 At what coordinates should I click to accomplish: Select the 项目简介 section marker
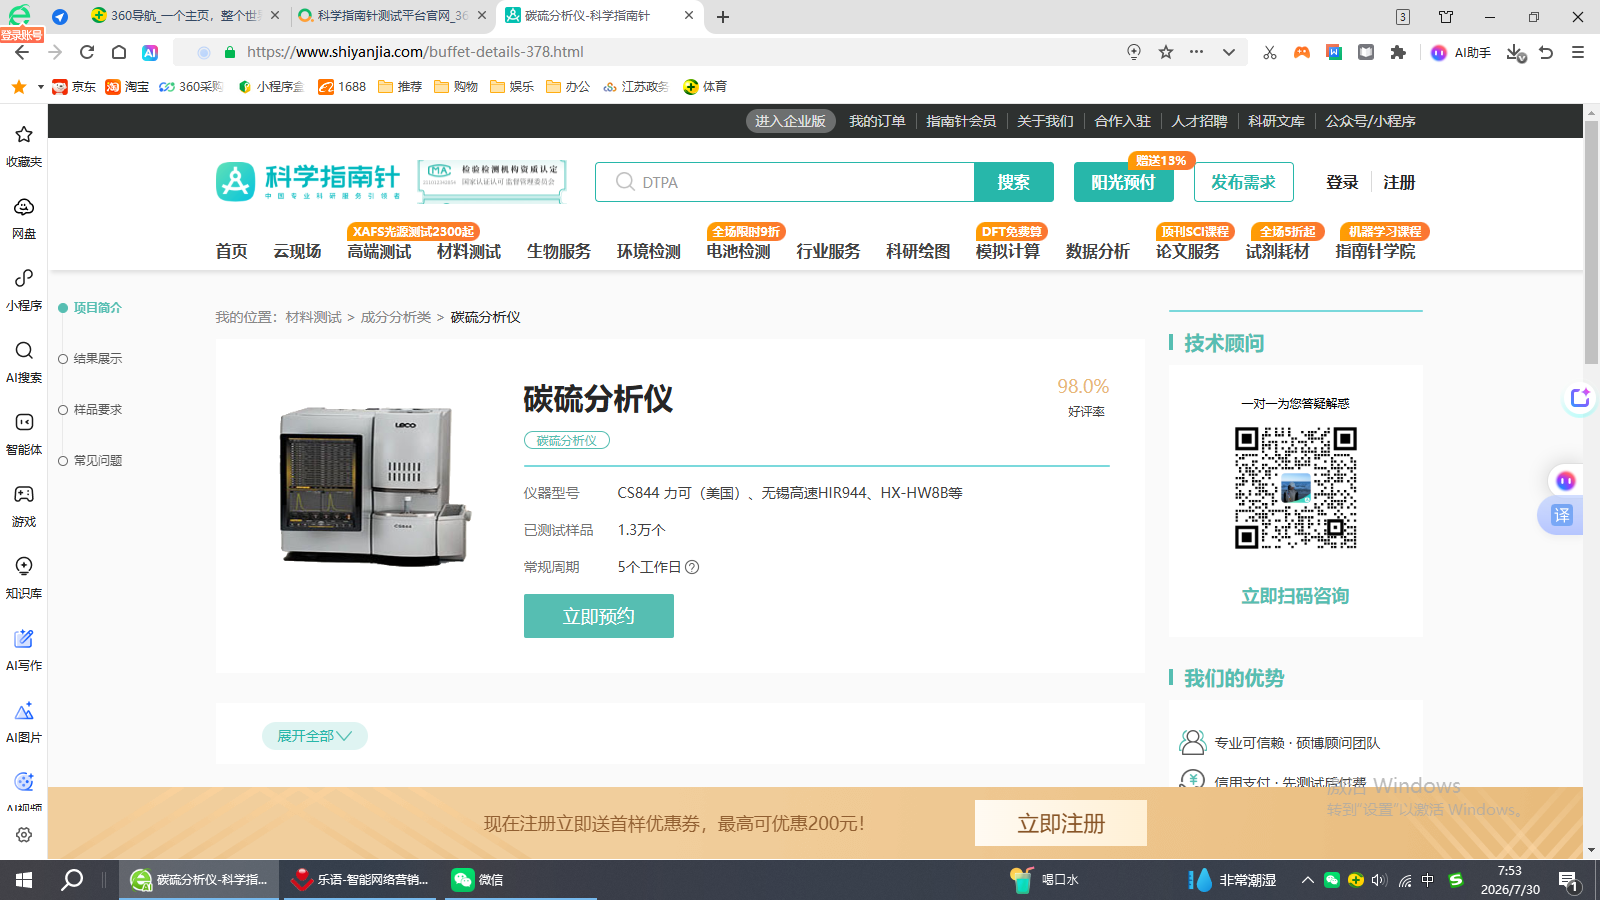(90, 308)
